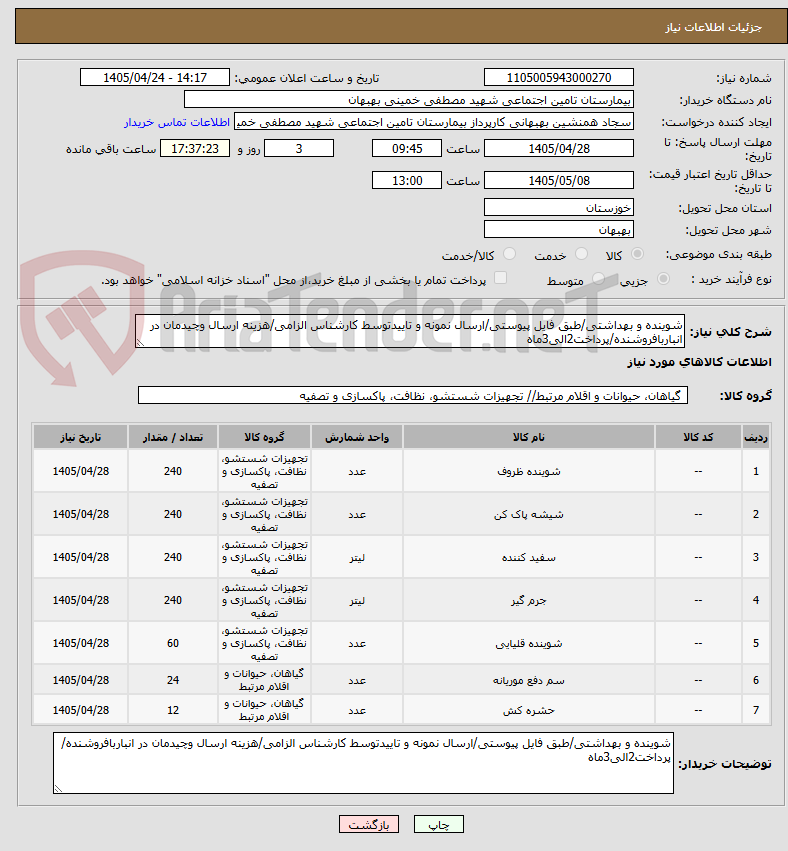The image size is (788, 851).
Task: Select the جزیی purchase type radio
Action: click(663, 279)
